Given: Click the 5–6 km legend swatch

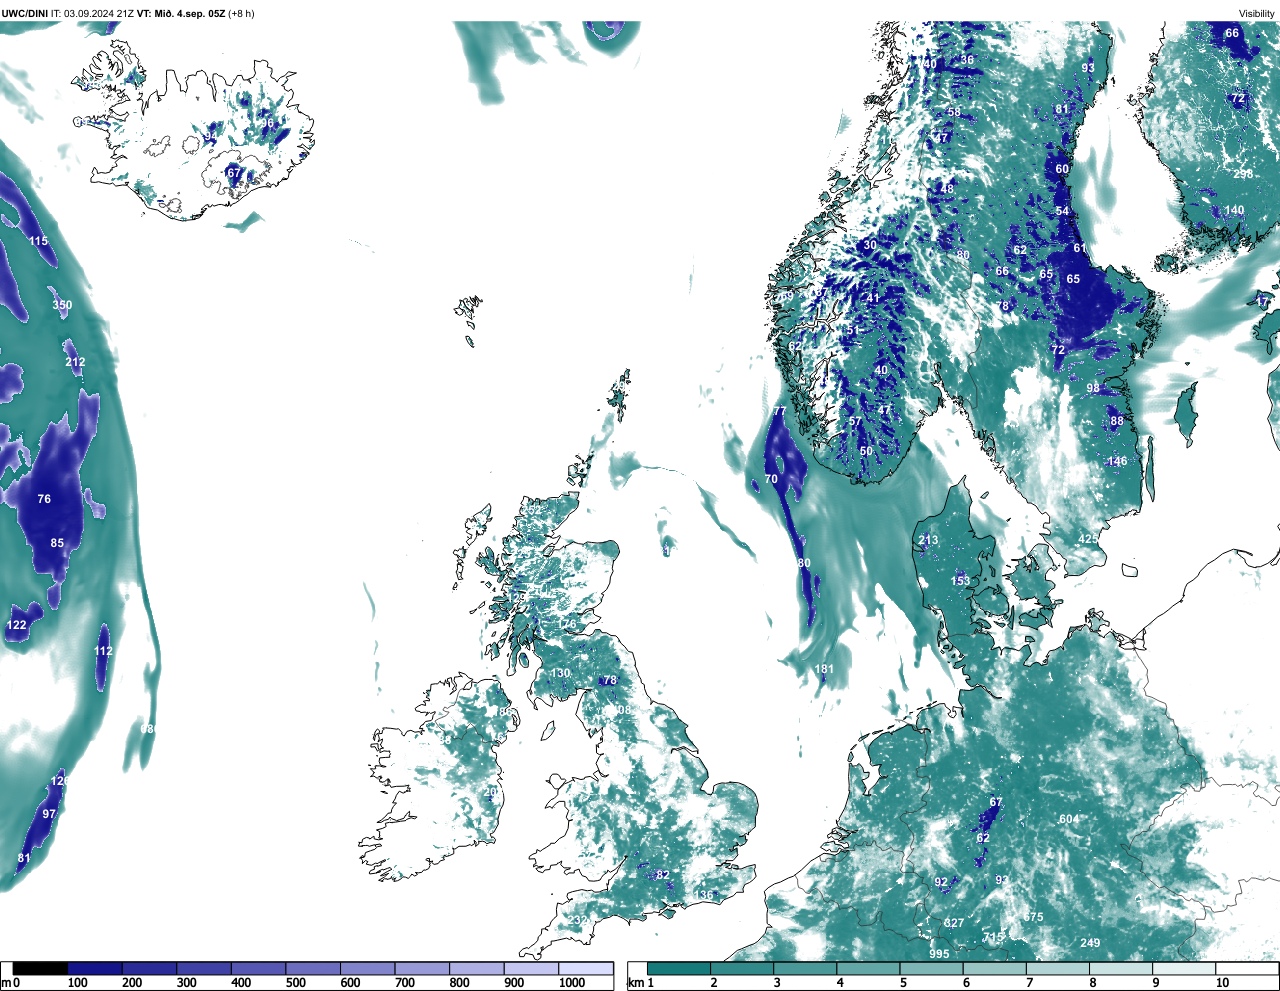Looking at the screenshot, I should pos(932,968).
